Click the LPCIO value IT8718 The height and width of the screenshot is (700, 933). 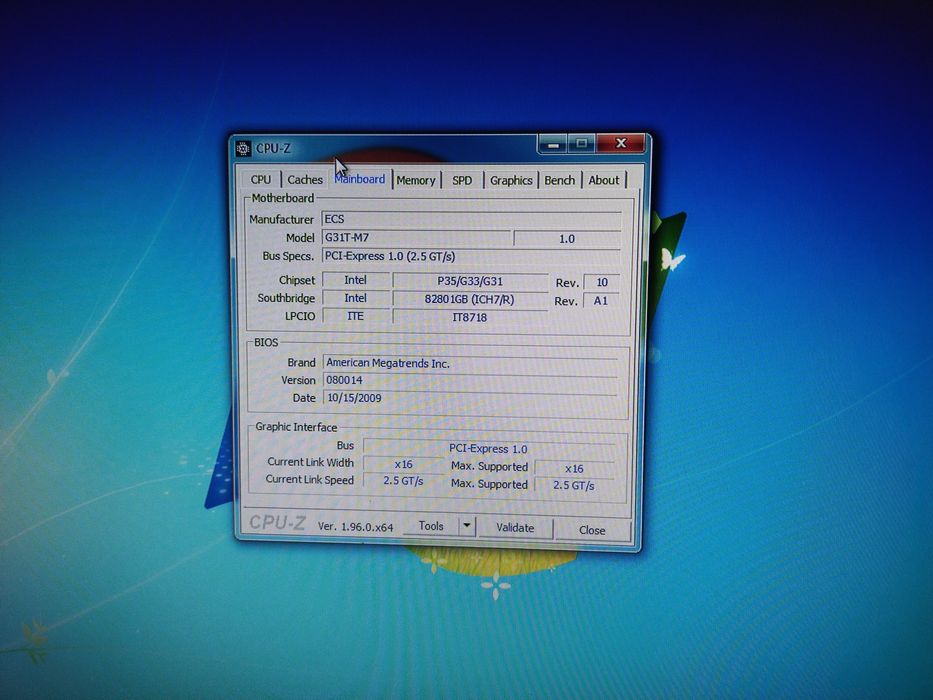[470, 317]
